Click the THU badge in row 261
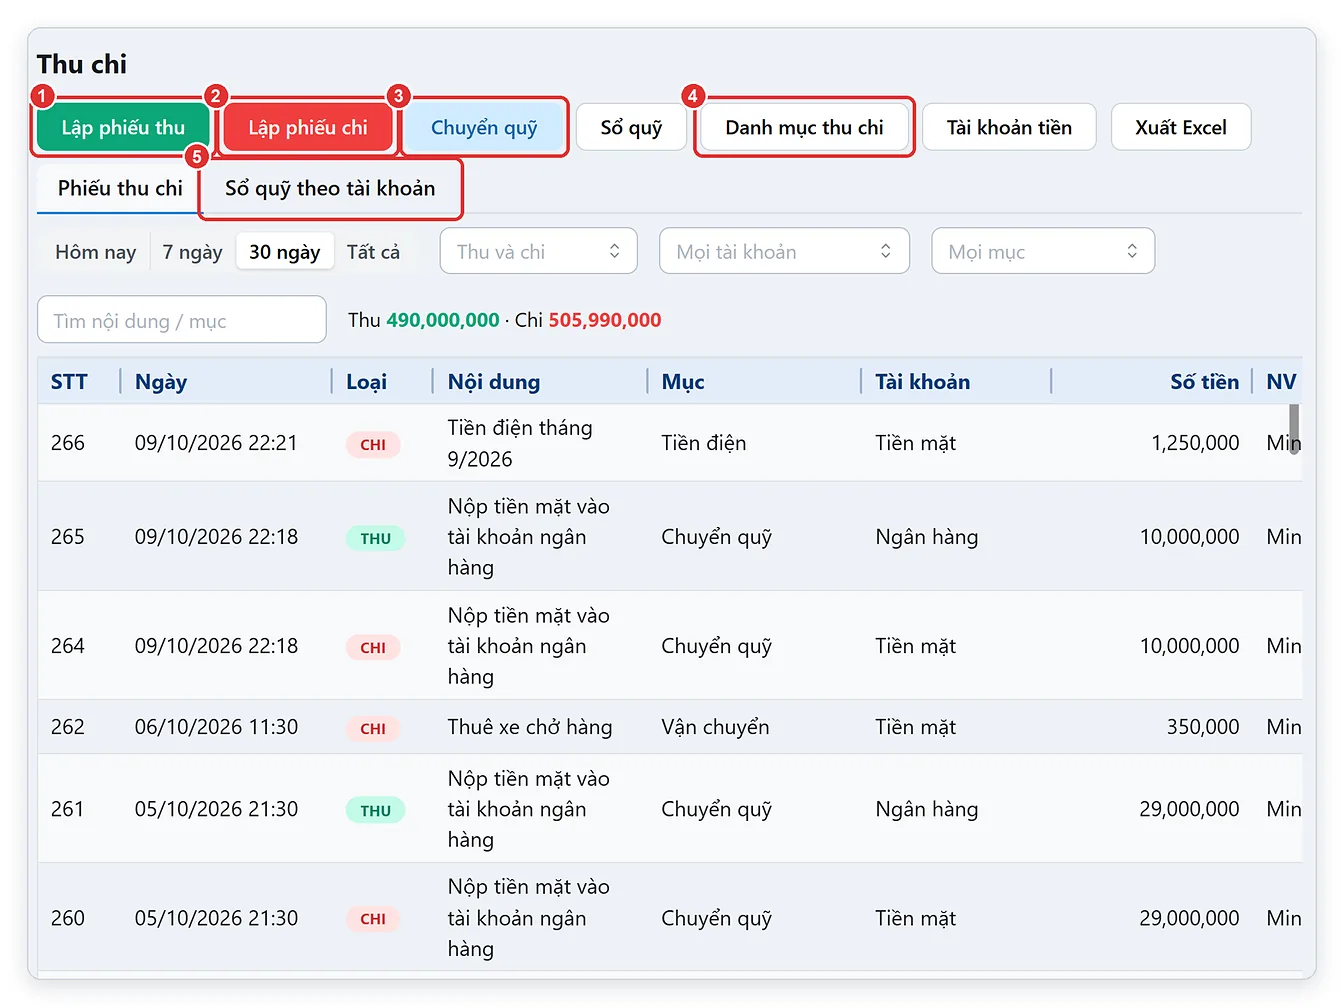 coord(375,810)
